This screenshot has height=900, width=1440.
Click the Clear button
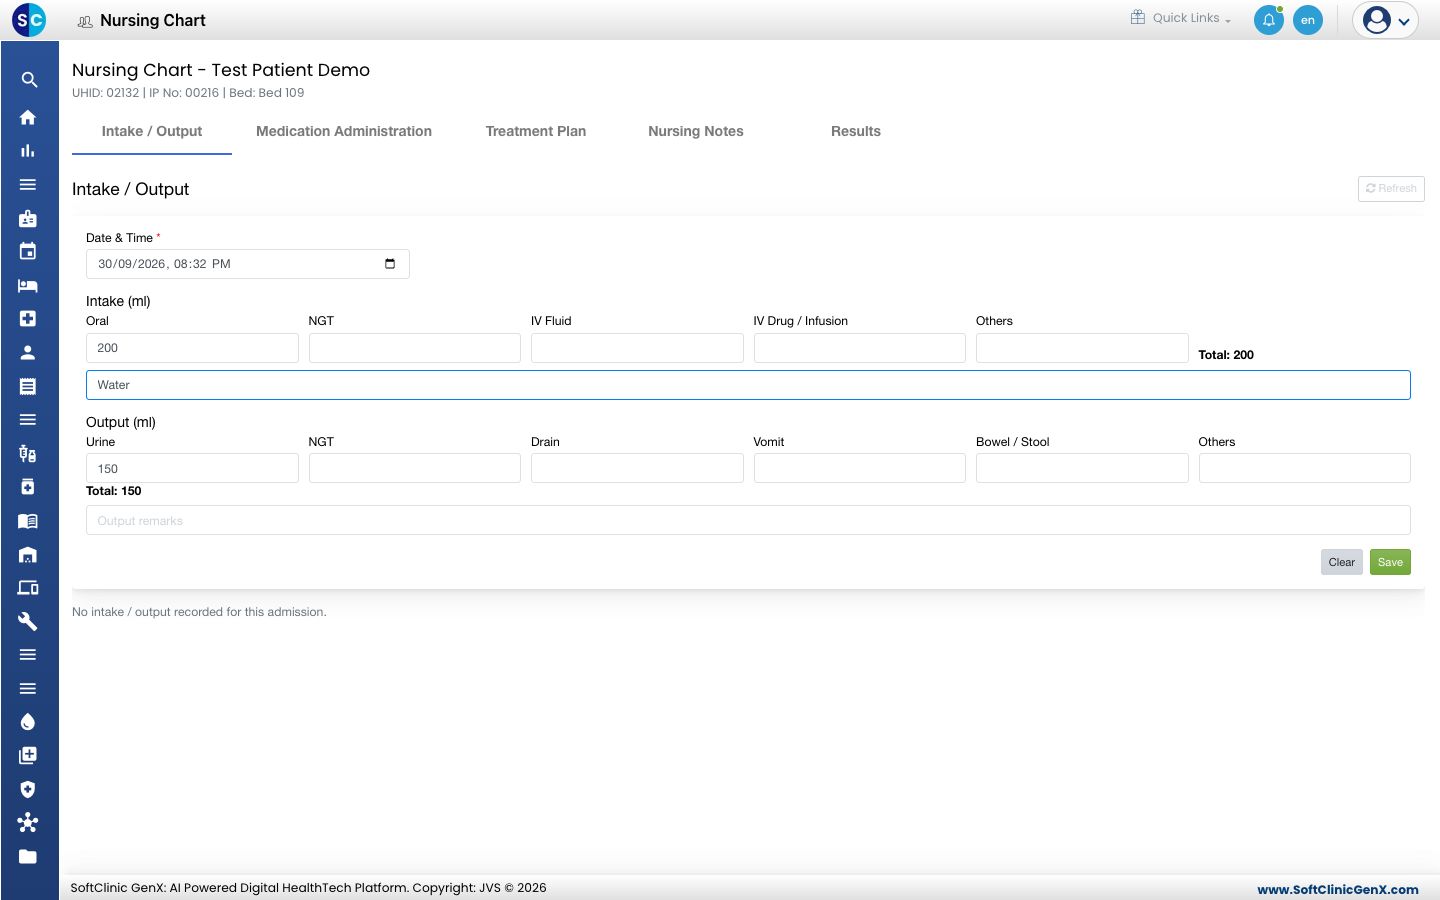click(1342, 562)
